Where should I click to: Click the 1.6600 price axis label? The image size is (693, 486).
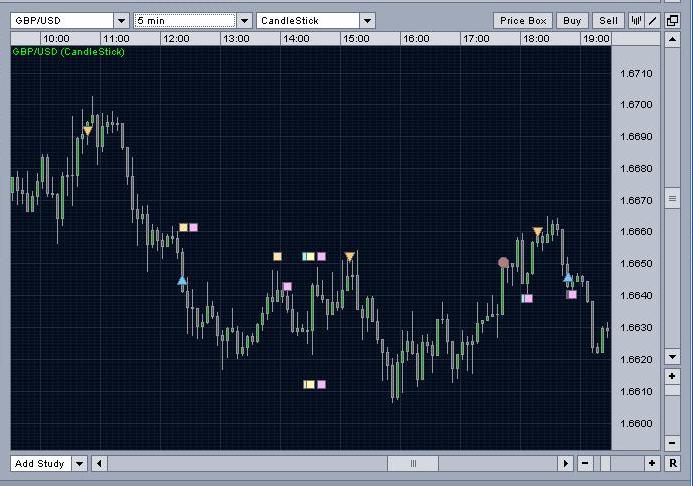(636, 423)
